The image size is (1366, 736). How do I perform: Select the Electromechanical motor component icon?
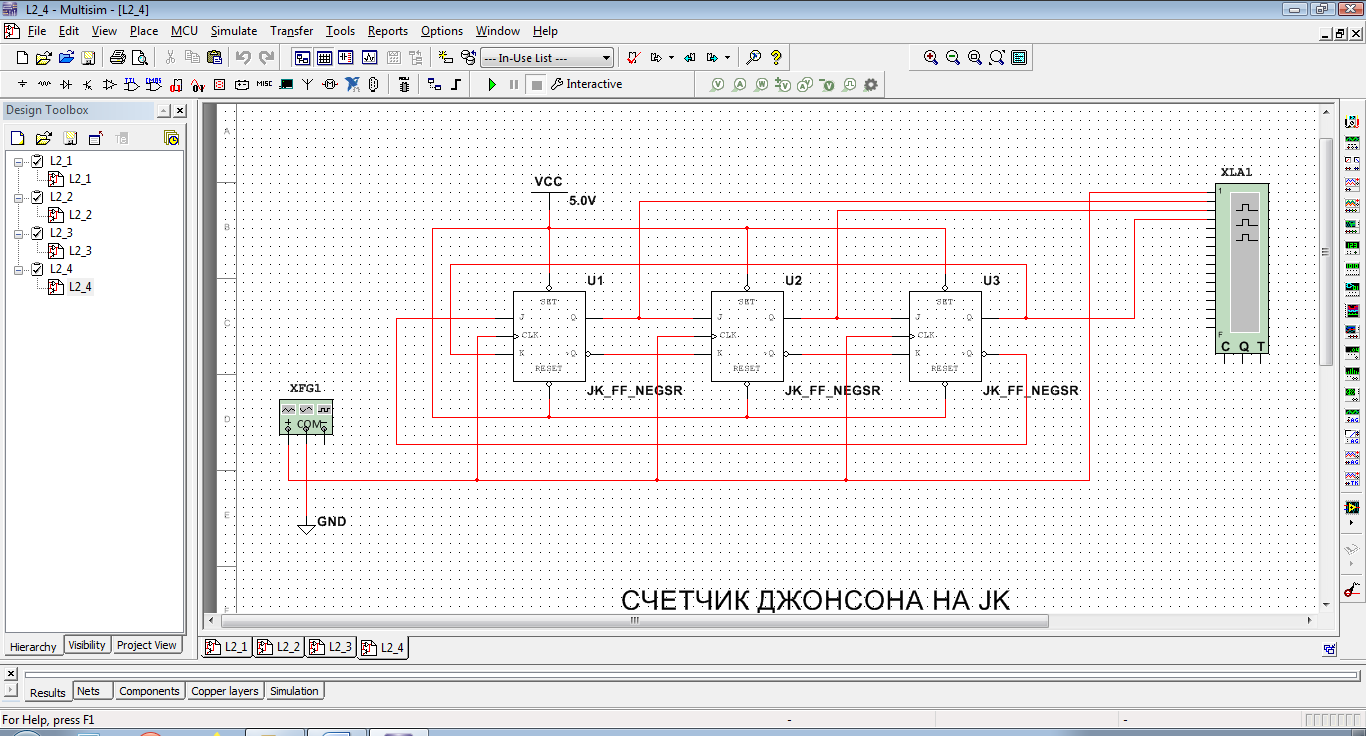330,85
